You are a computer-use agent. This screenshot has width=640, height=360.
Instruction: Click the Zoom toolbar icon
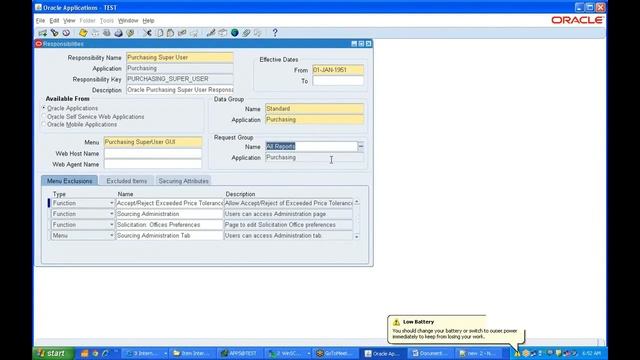(x=223, y=33)
